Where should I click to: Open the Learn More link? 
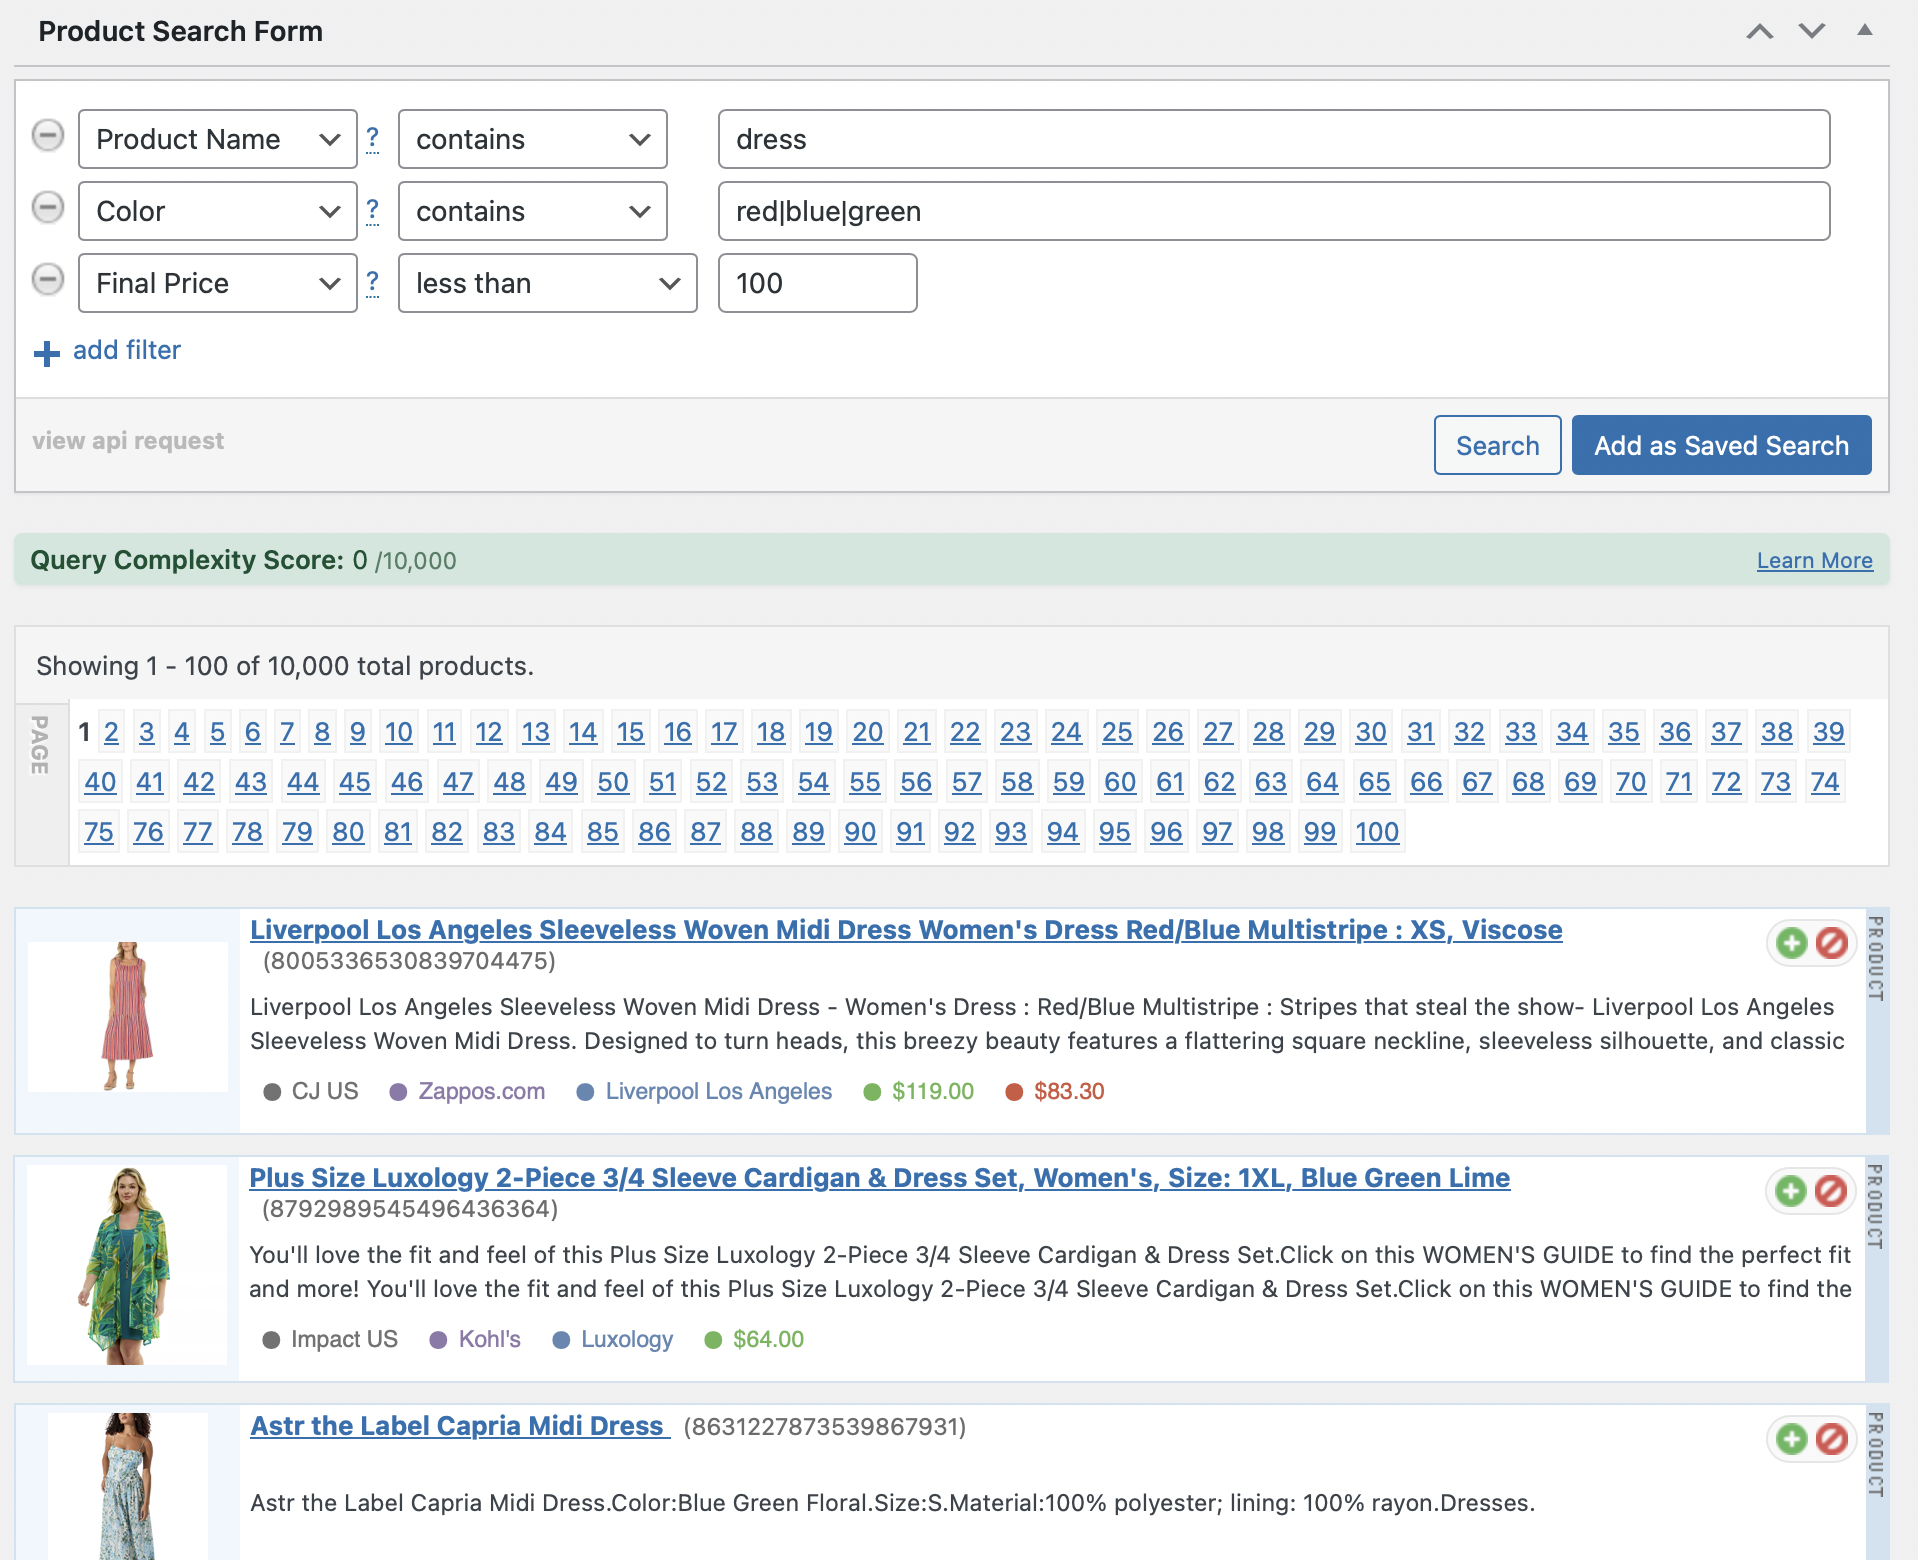coord(1814,561)
